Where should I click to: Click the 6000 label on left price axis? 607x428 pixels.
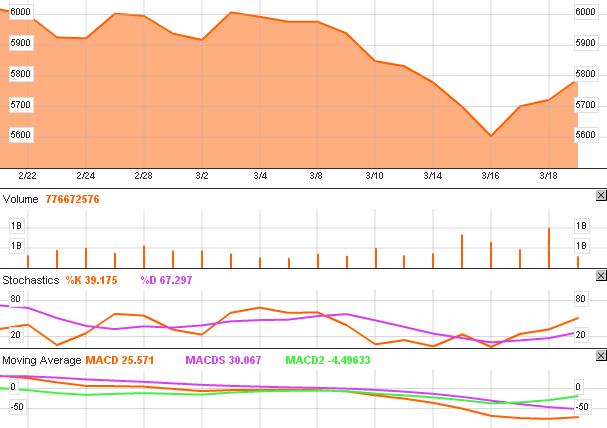pyautogui.click(x=20, y=12)
